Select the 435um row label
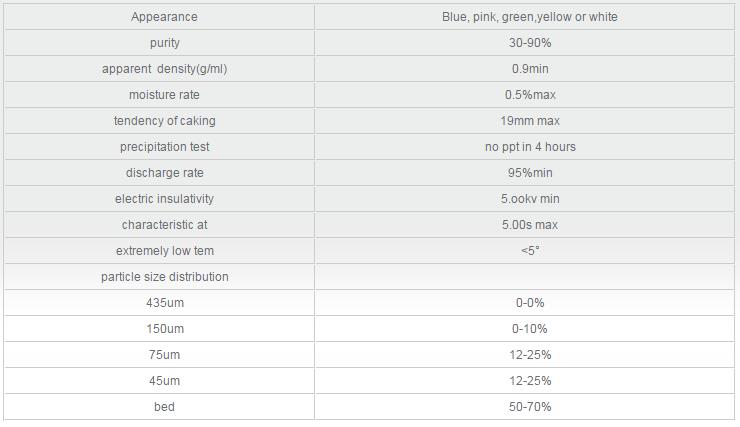The width and height of the screenshot is (740, 427). coord(165,302)
